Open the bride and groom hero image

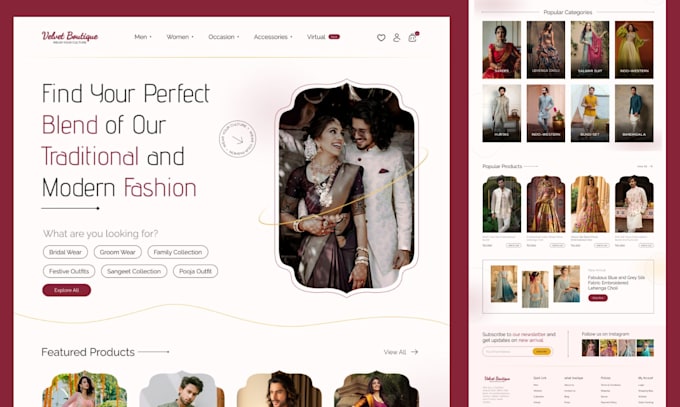pos(347,187)
